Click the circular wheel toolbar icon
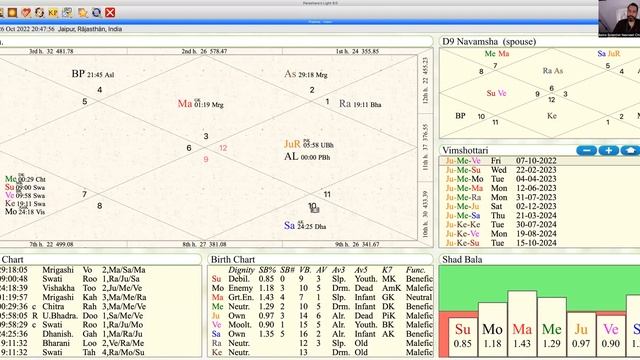640x360 pixels. coord(40,13)
